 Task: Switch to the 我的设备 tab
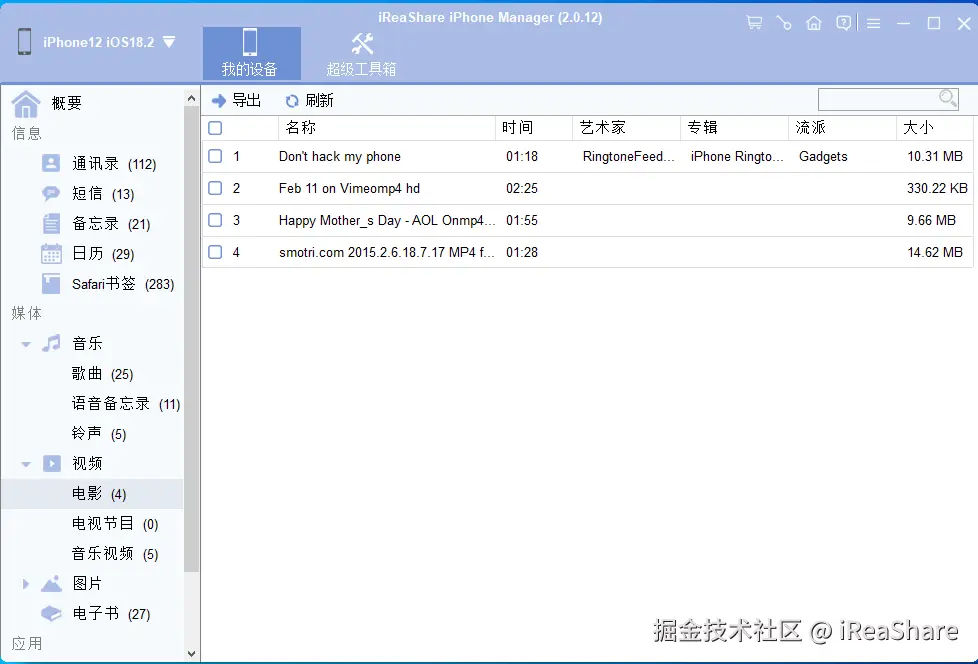(x=251, y=54)
